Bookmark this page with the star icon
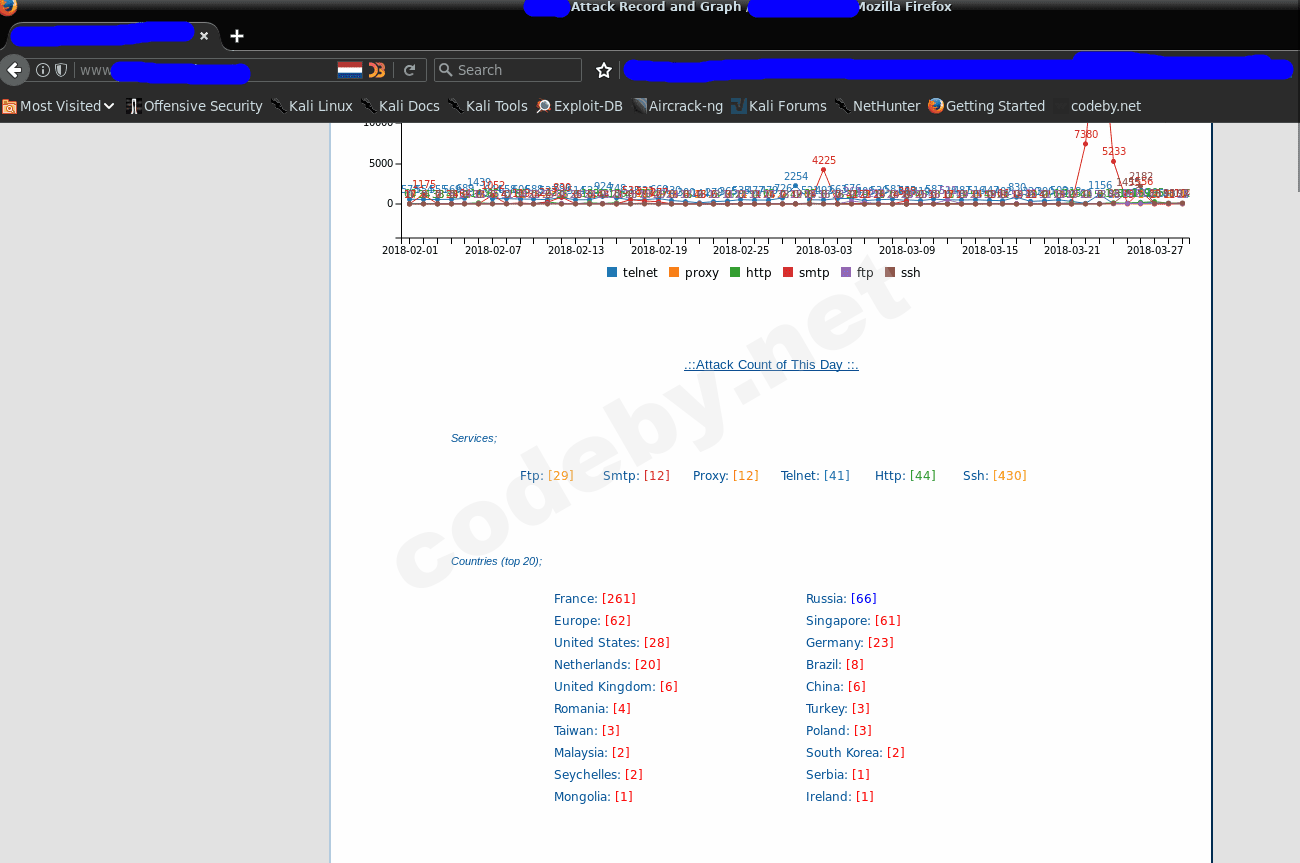 [604, 70]
